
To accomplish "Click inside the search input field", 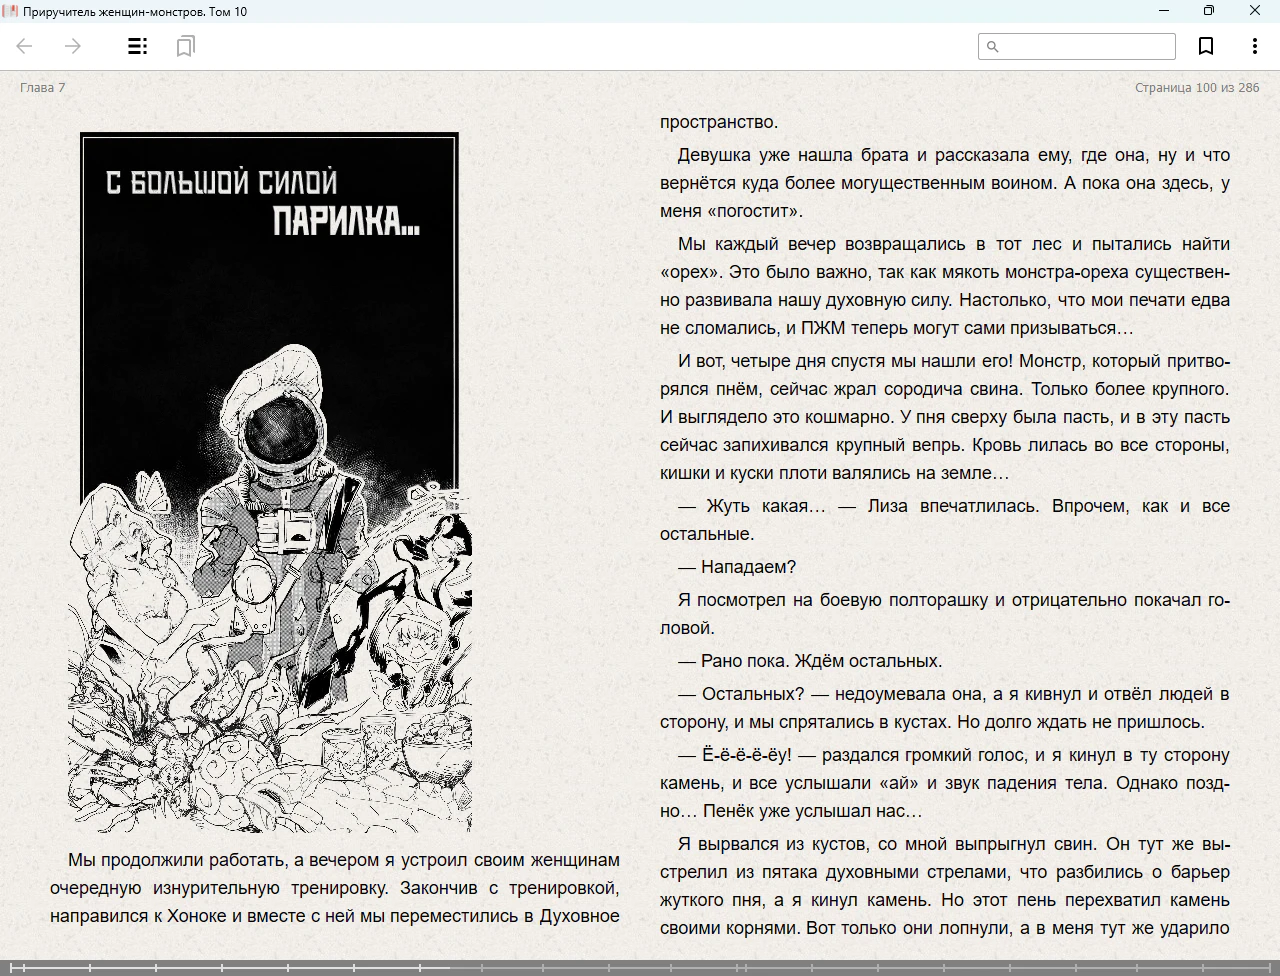I will [x=1077, y=46].
